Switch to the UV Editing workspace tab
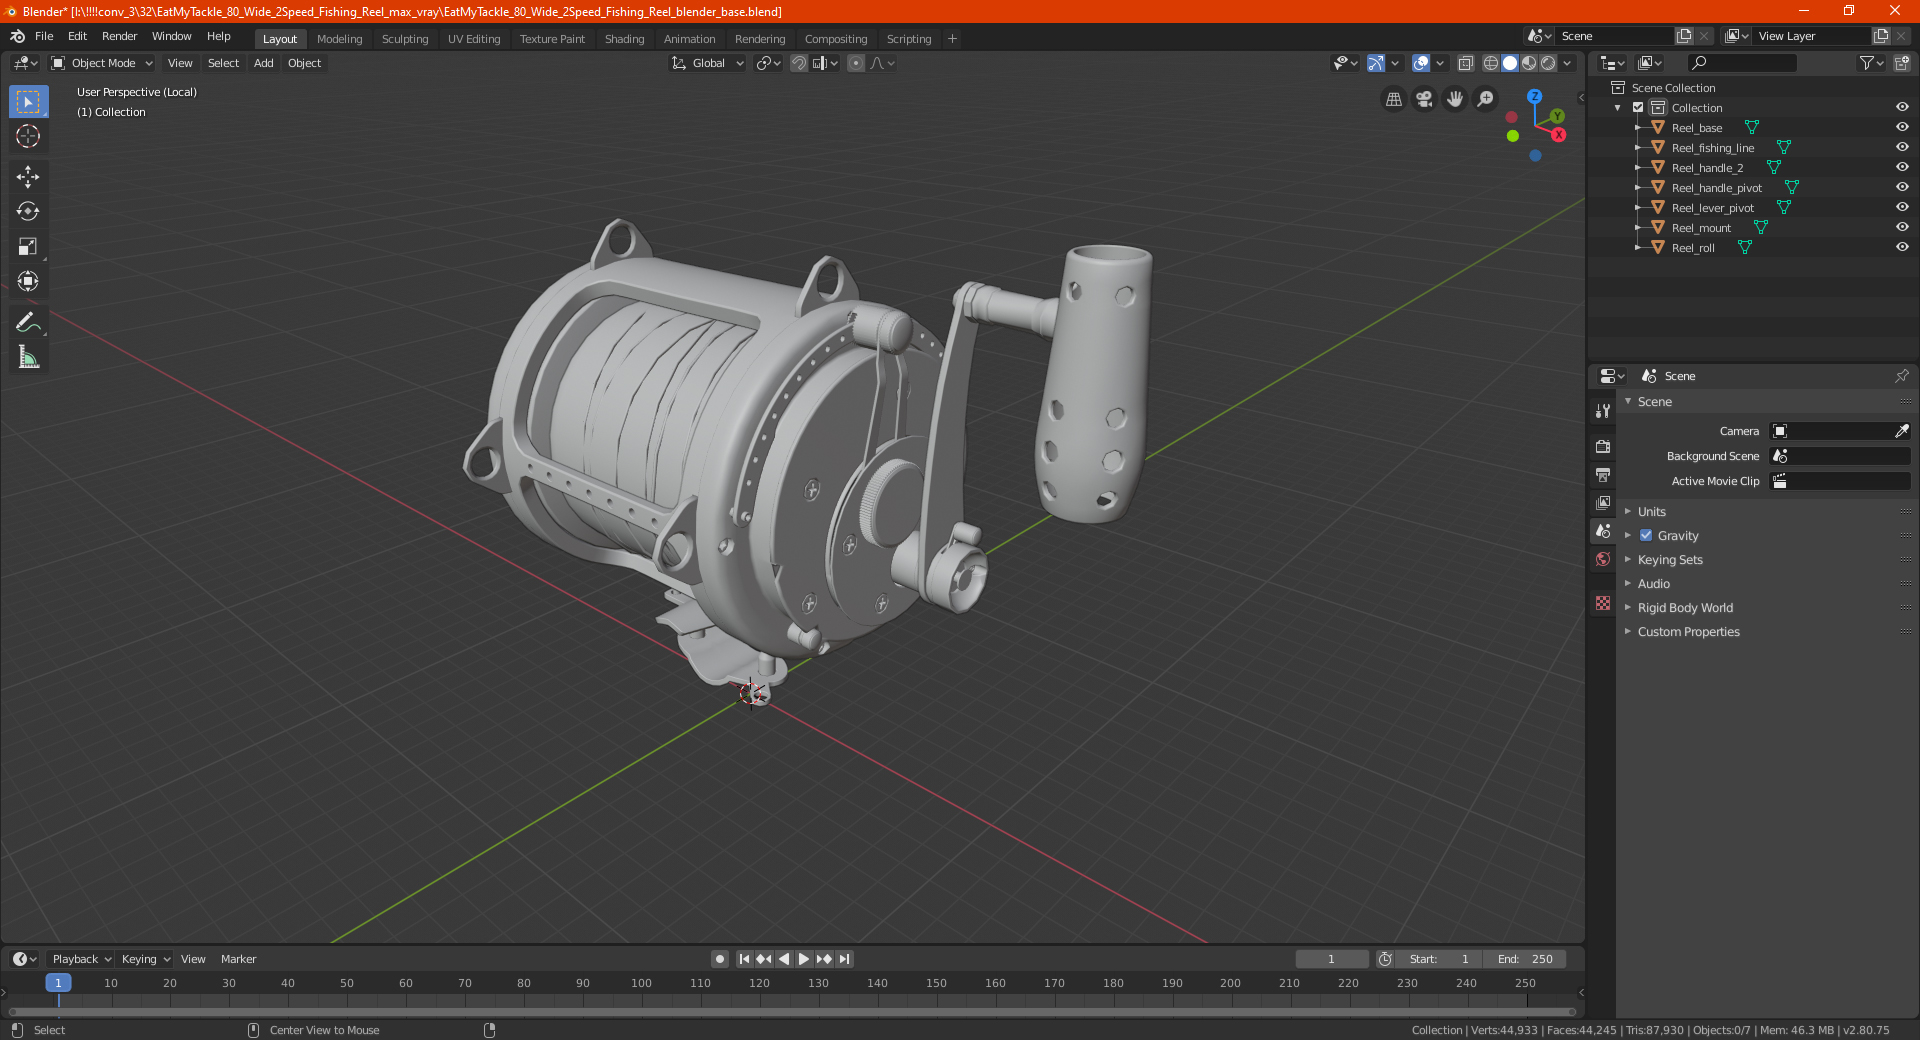Screen dimensions: 1920x1040 tap(474, 39)
